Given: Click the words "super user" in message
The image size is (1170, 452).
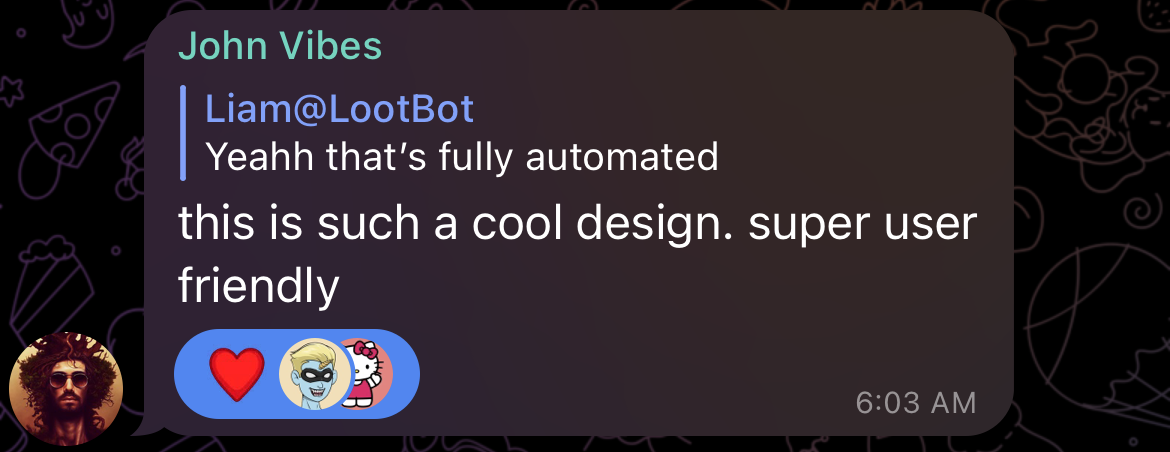Looking at the screenshot, I should pos(863,226).
